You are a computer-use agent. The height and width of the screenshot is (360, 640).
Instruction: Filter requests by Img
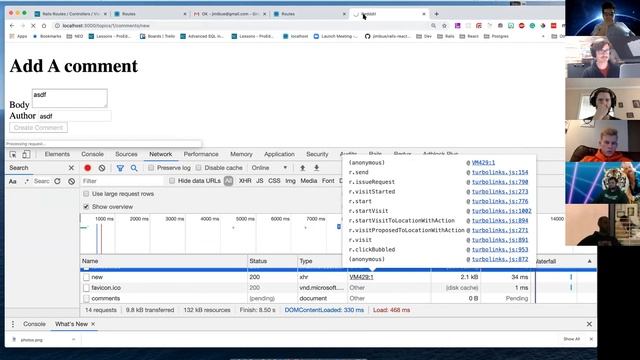pos(290,181)
